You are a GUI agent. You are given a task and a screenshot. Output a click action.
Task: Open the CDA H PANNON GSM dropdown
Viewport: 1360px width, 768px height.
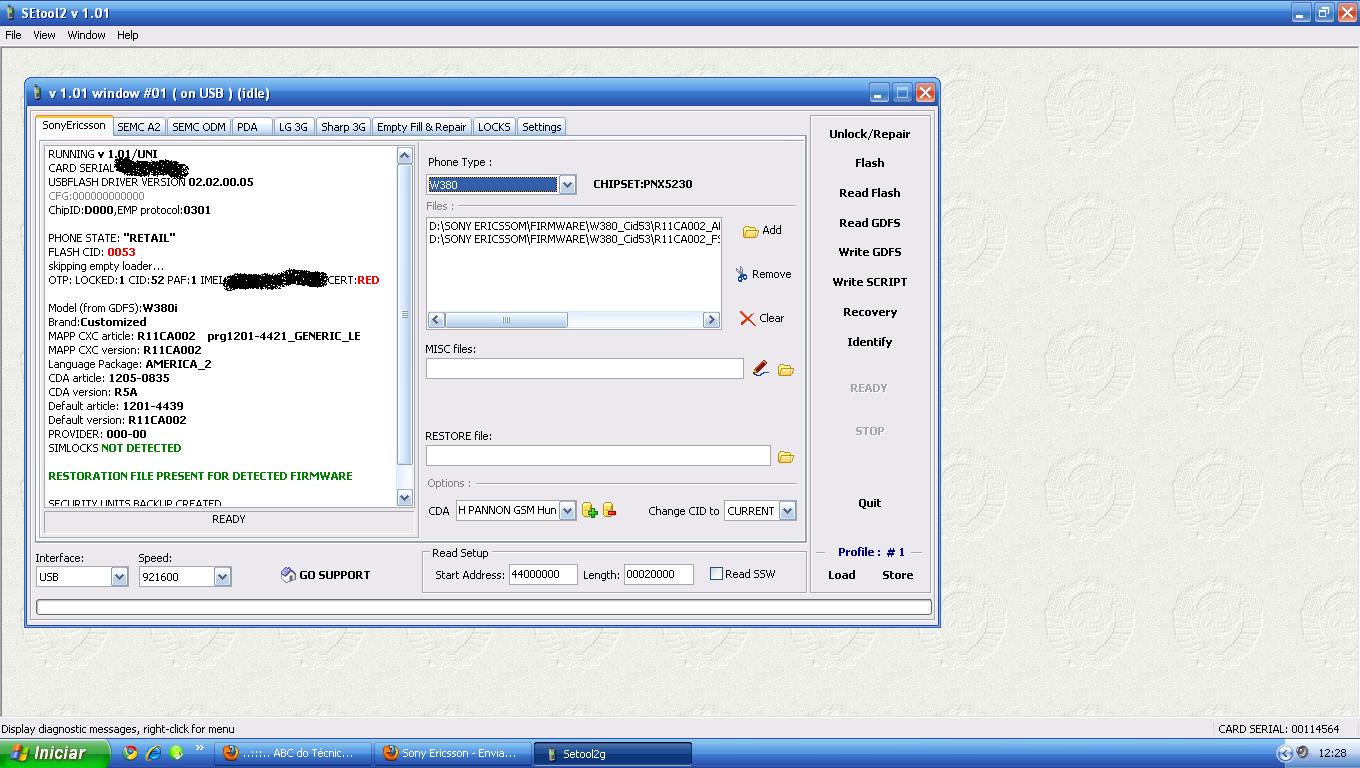(567, 511)
